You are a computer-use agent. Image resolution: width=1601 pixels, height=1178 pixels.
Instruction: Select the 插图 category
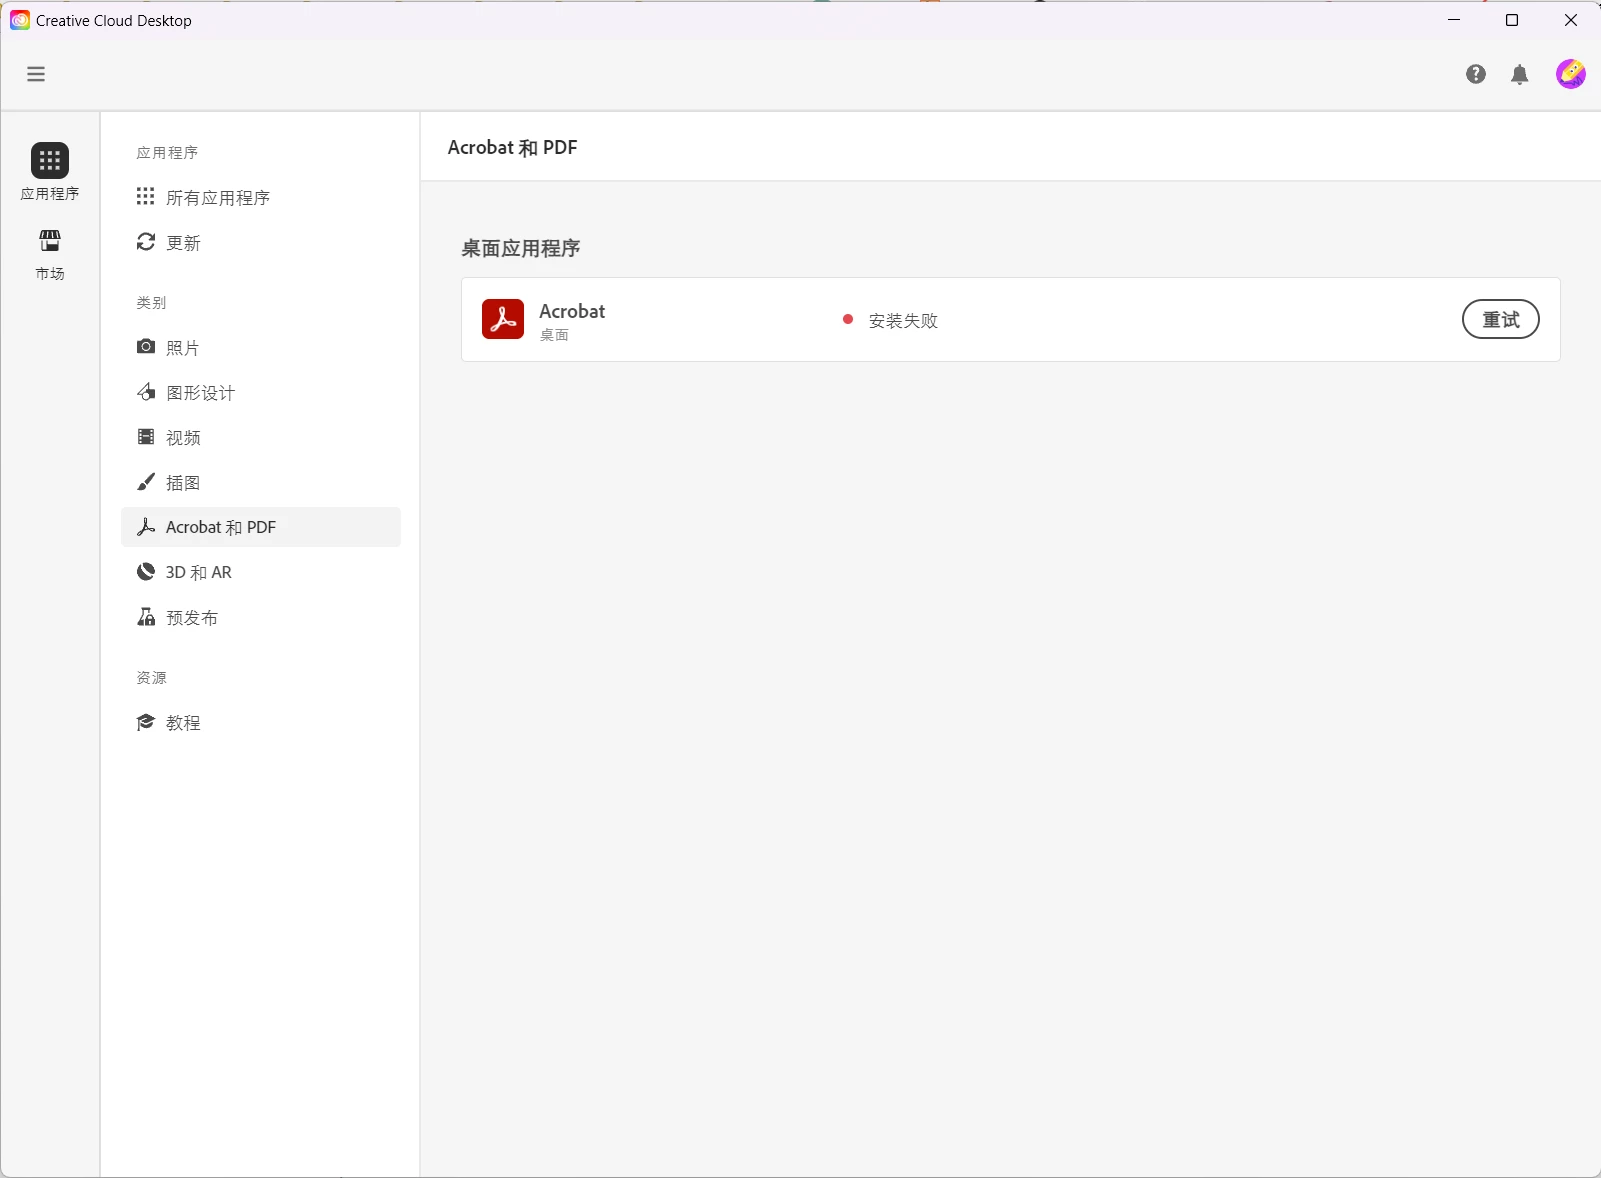[x=261, y=482]
